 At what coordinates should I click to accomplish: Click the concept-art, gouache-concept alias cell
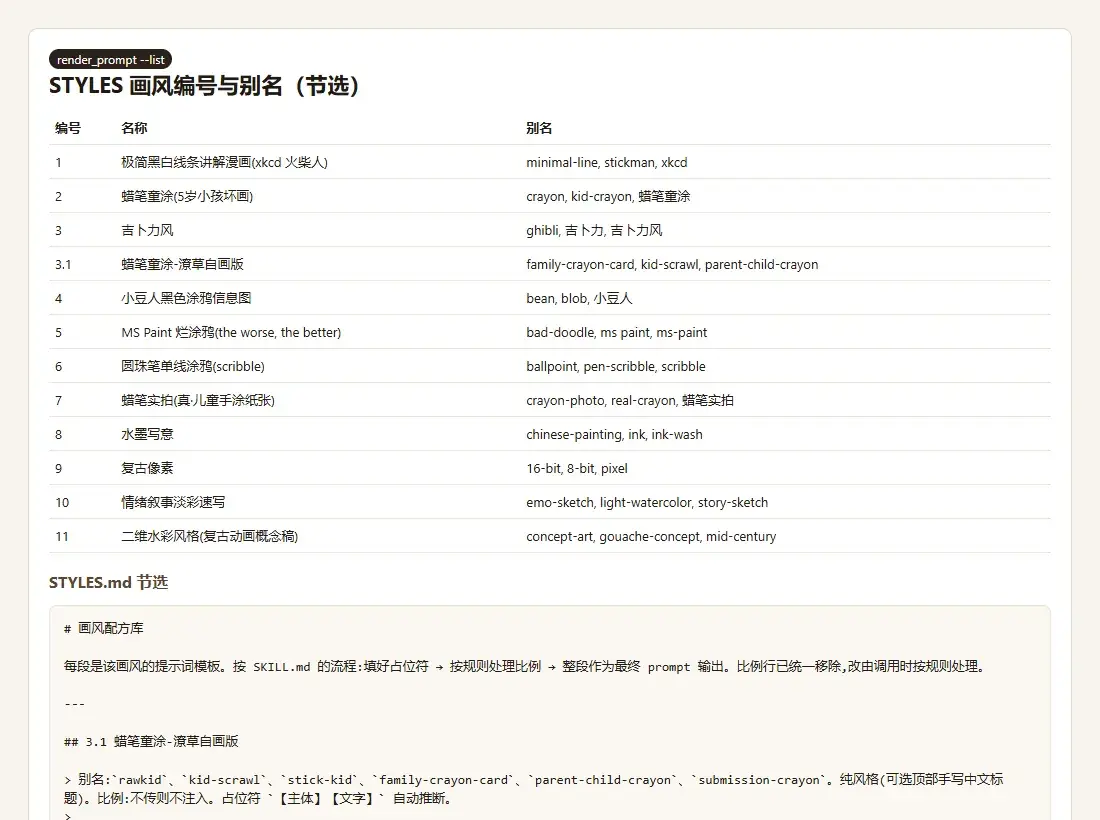tap(651, 537)
